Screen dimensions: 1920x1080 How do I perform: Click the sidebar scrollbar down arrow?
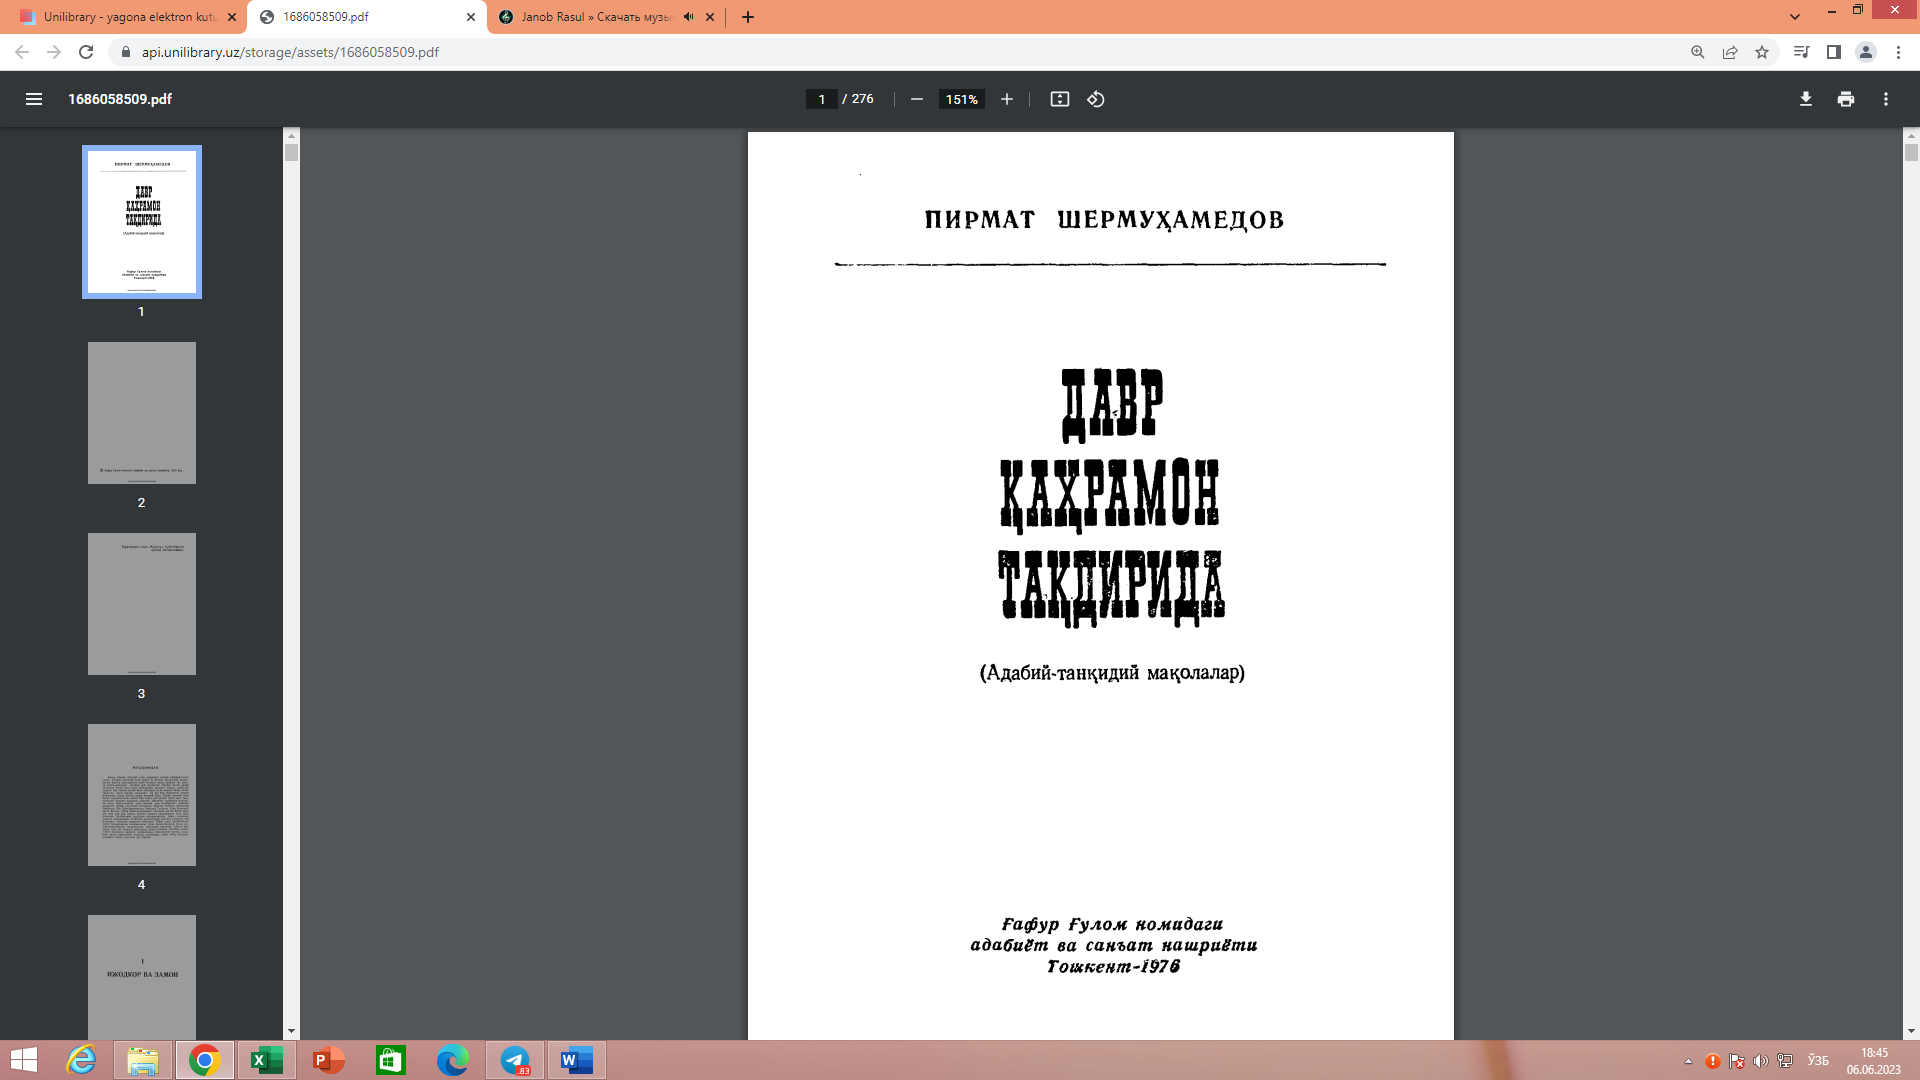291,1031
